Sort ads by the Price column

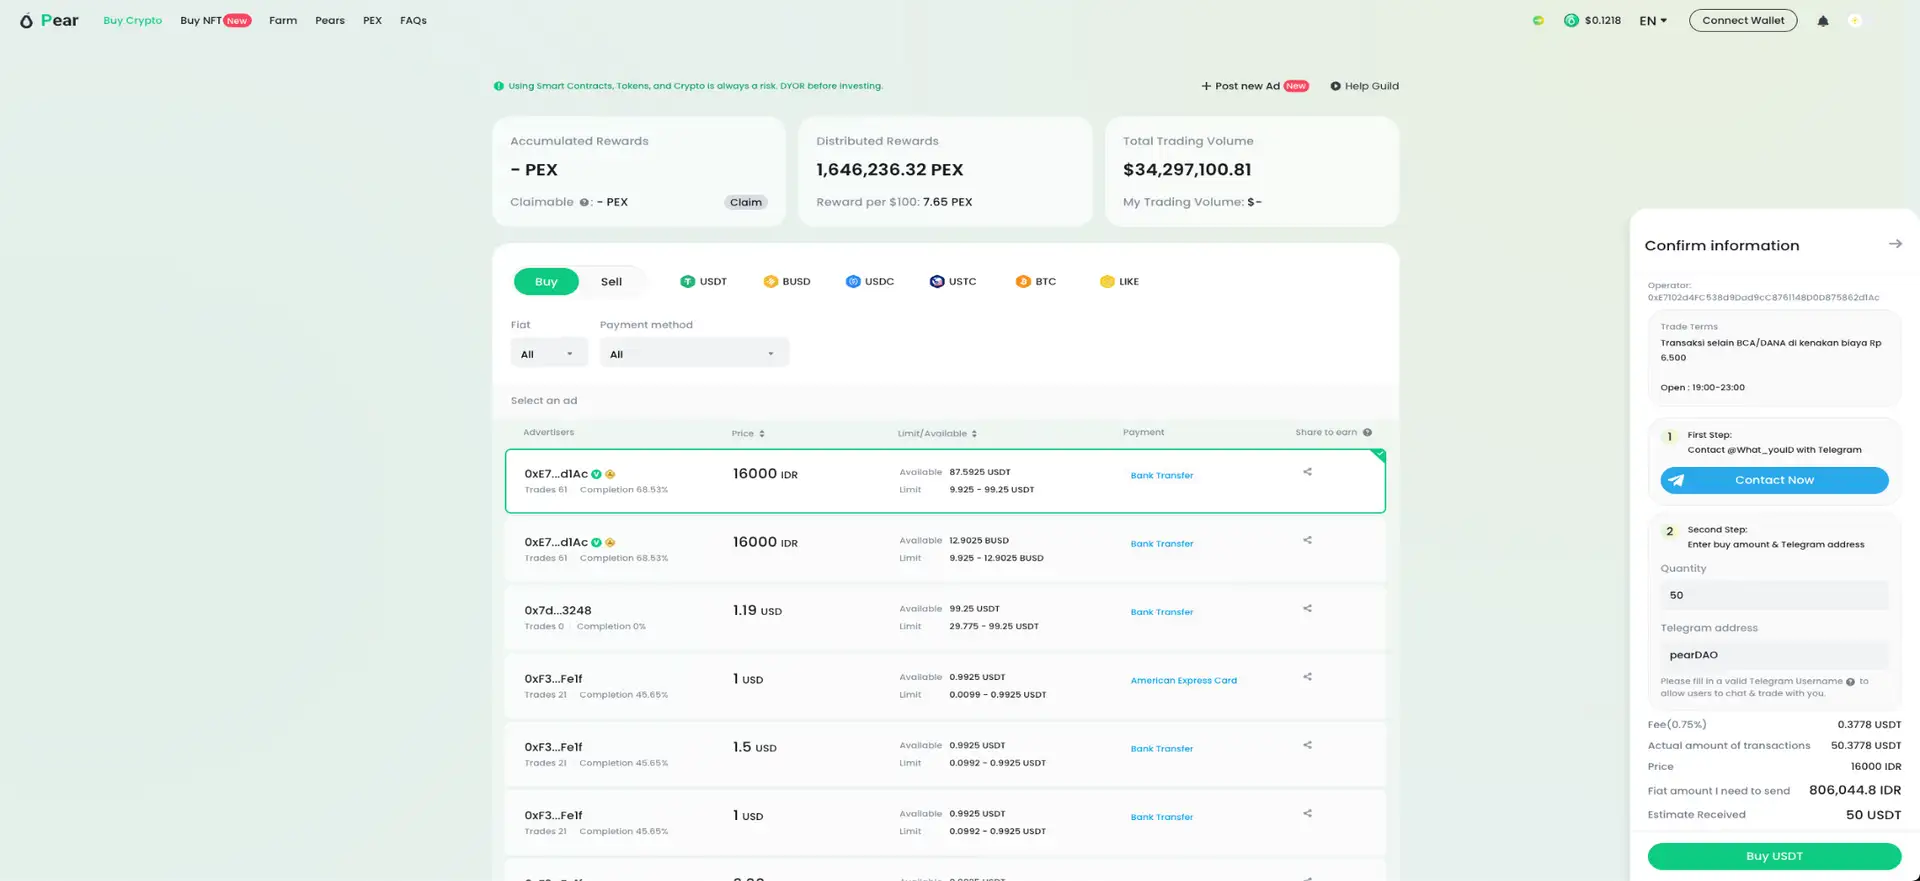pos(748,434)
